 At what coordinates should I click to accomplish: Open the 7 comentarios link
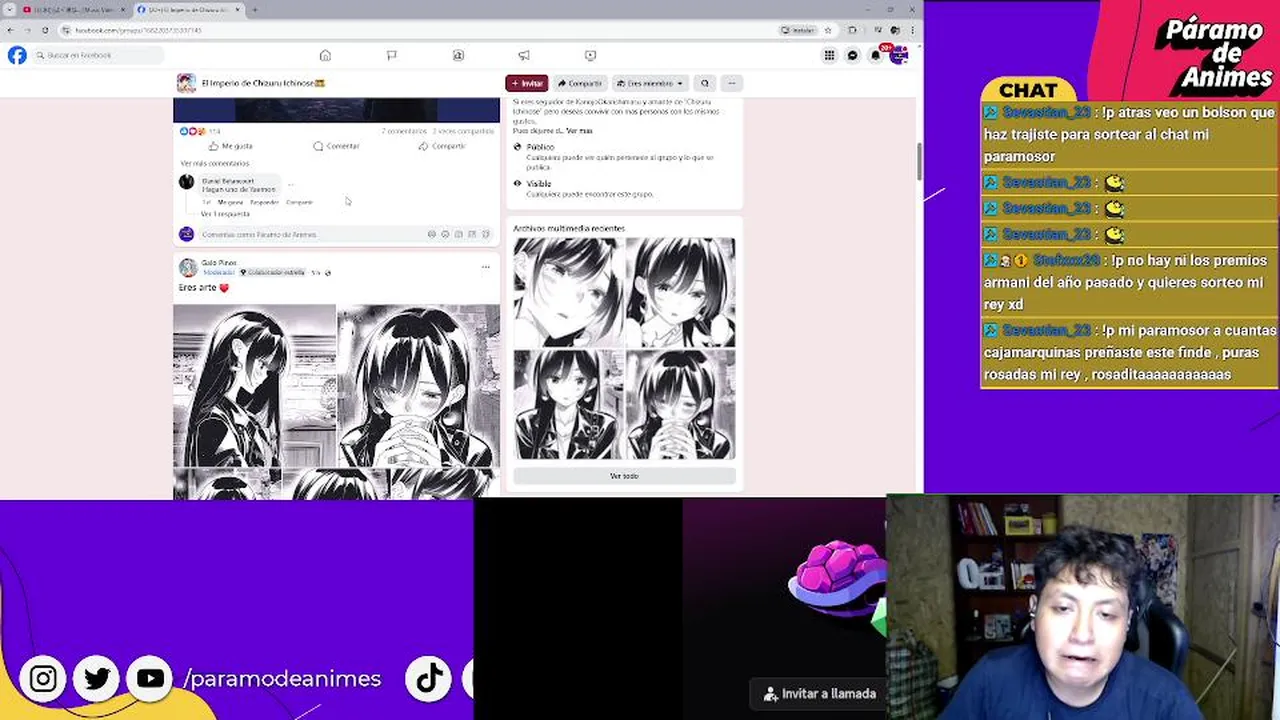coord(403,131)
